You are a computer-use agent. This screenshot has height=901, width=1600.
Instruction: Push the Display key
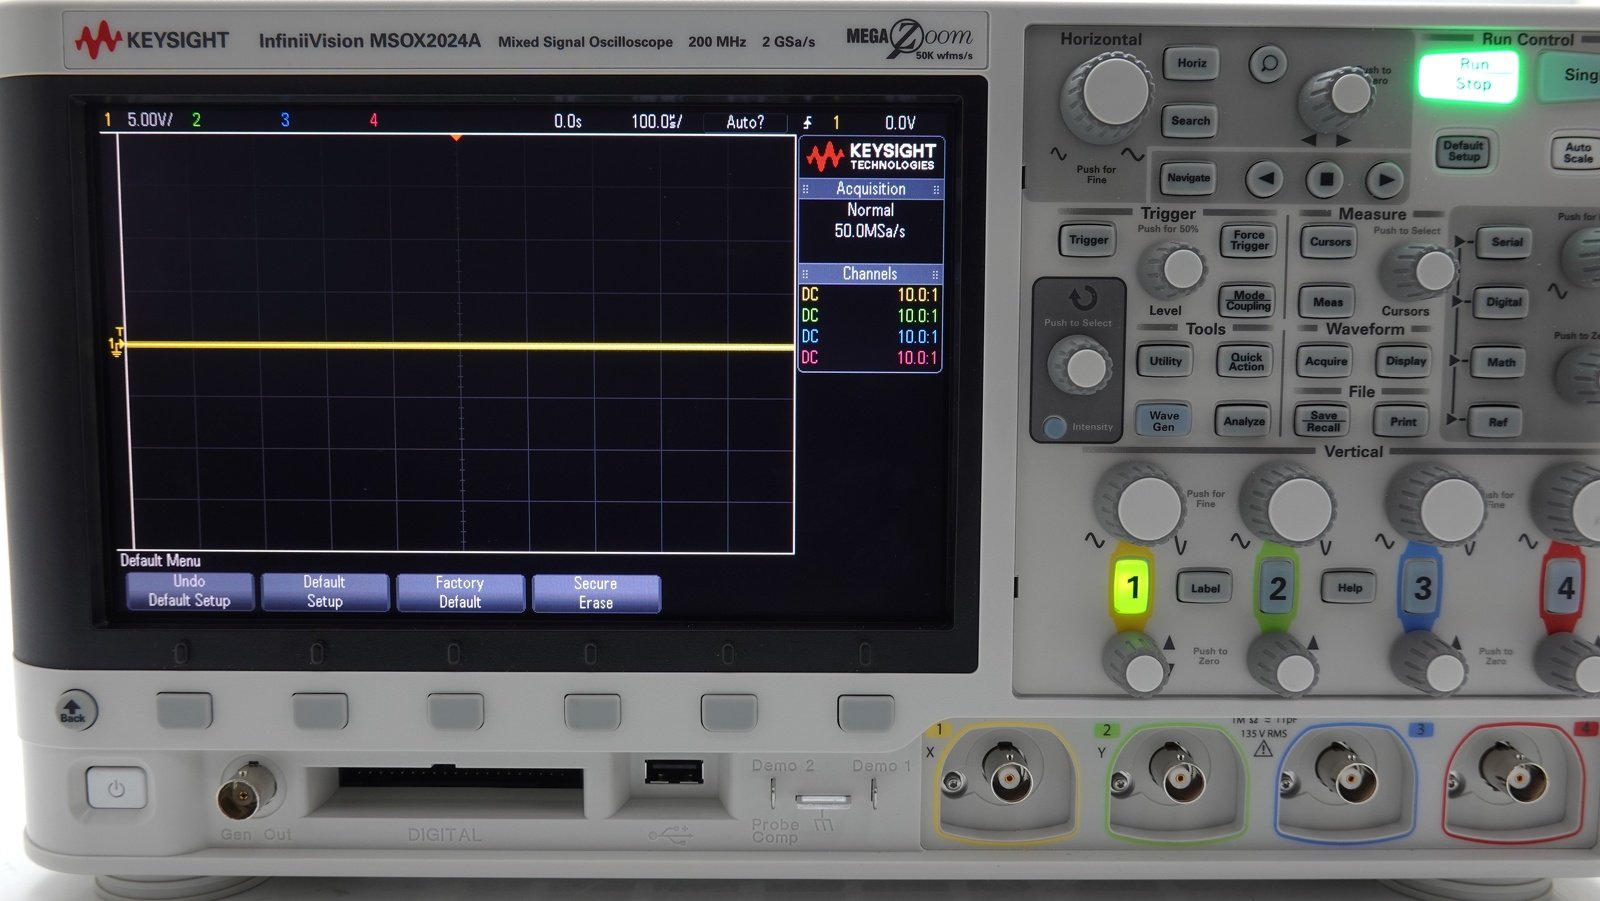(1406, 362)
